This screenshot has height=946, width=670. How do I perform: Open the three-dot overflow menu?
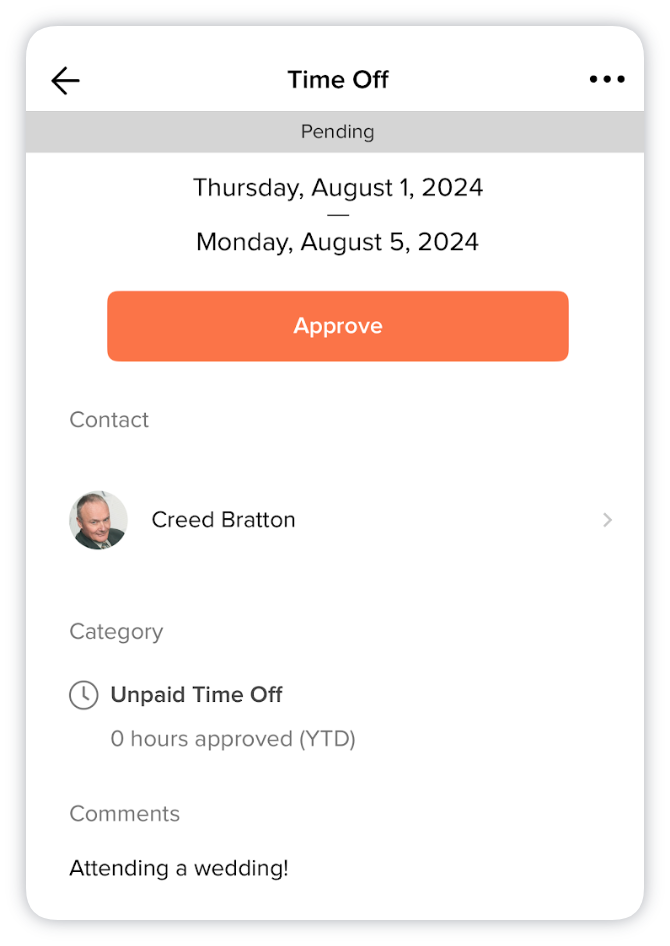click(607, 79)
